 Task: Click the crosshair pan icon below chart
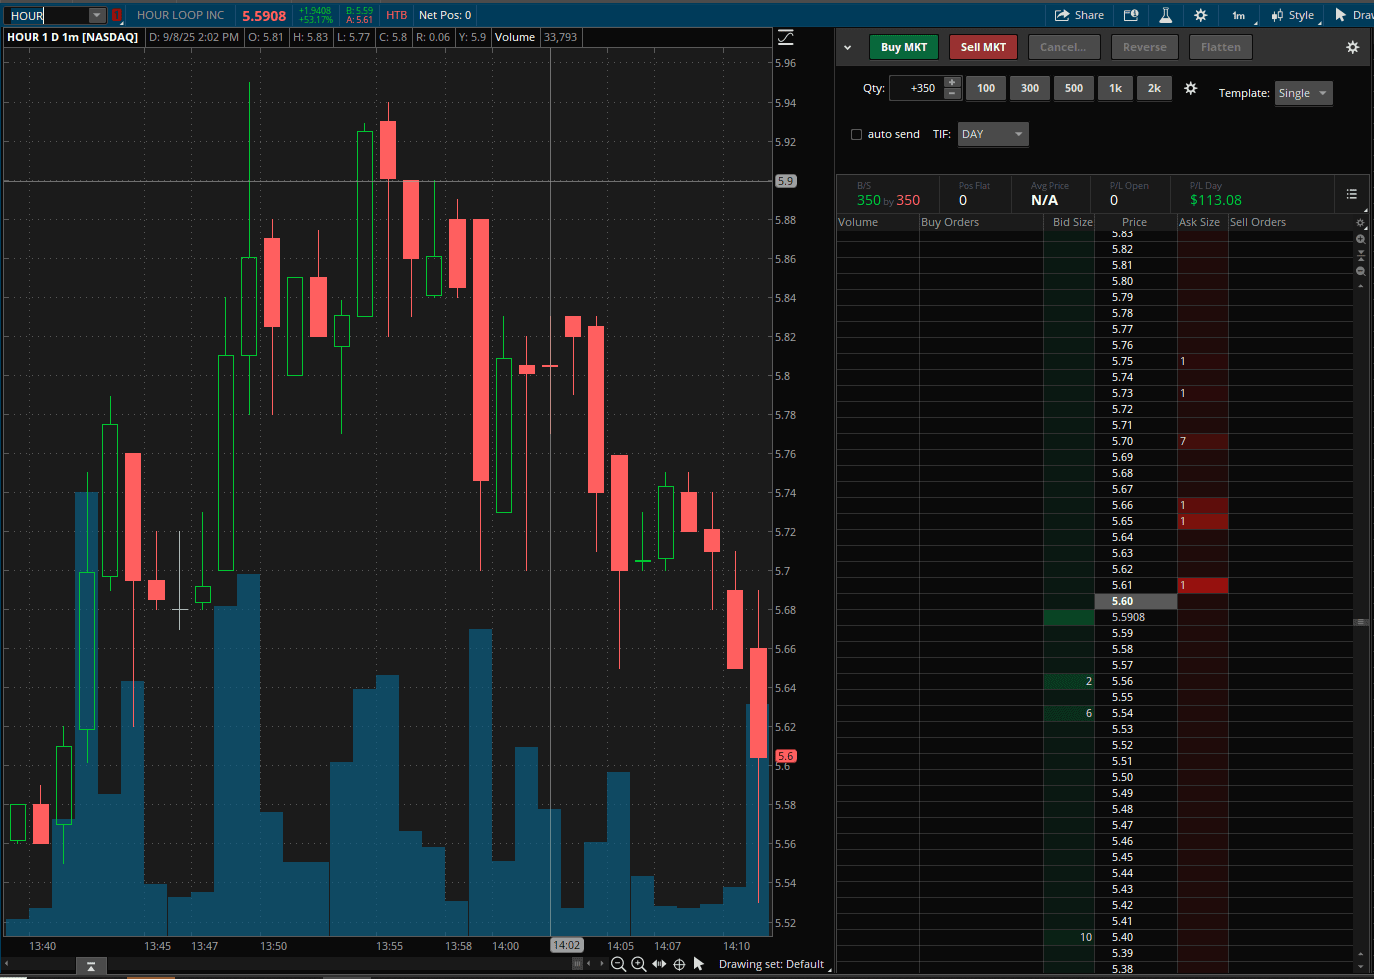coord(679,964)
